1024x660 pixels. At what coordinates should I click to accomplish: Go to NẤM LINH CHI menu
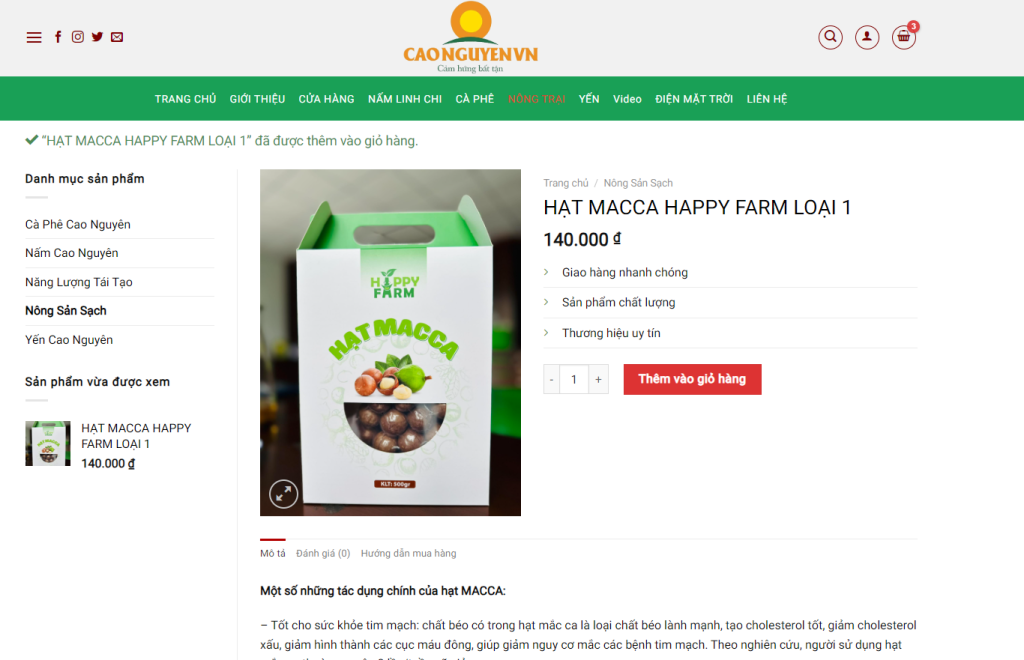tap(405, 99)
